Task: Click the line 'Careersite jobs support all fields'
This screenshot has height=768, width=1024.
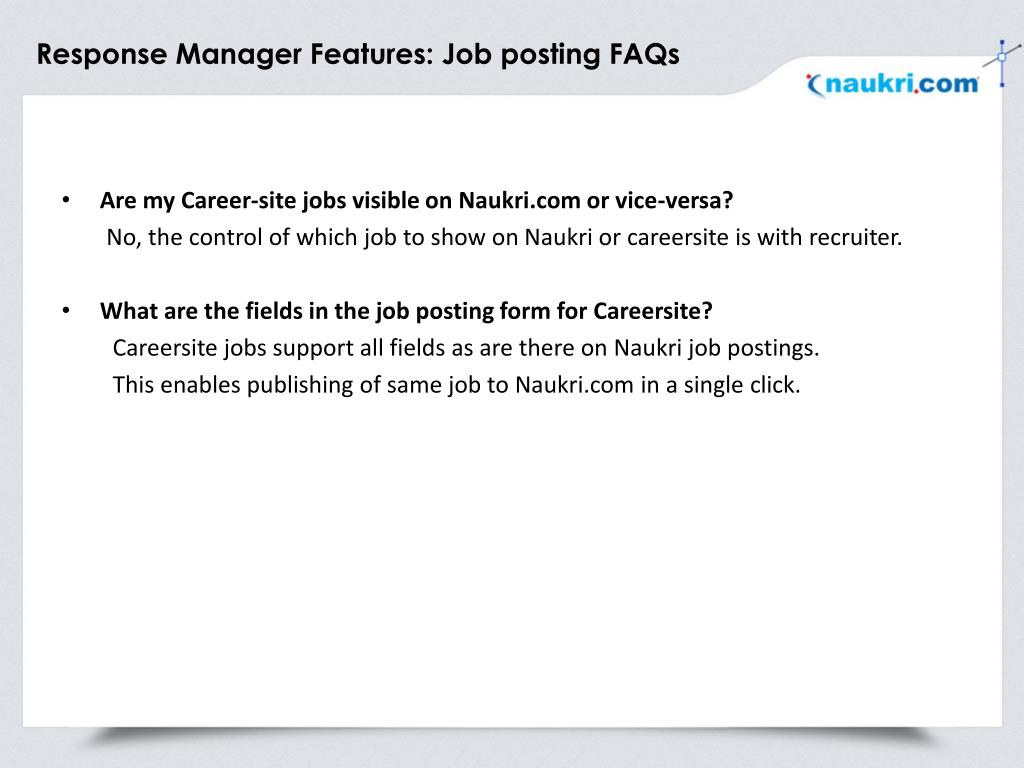Action: pyautogui.click(x=466, y=348)
